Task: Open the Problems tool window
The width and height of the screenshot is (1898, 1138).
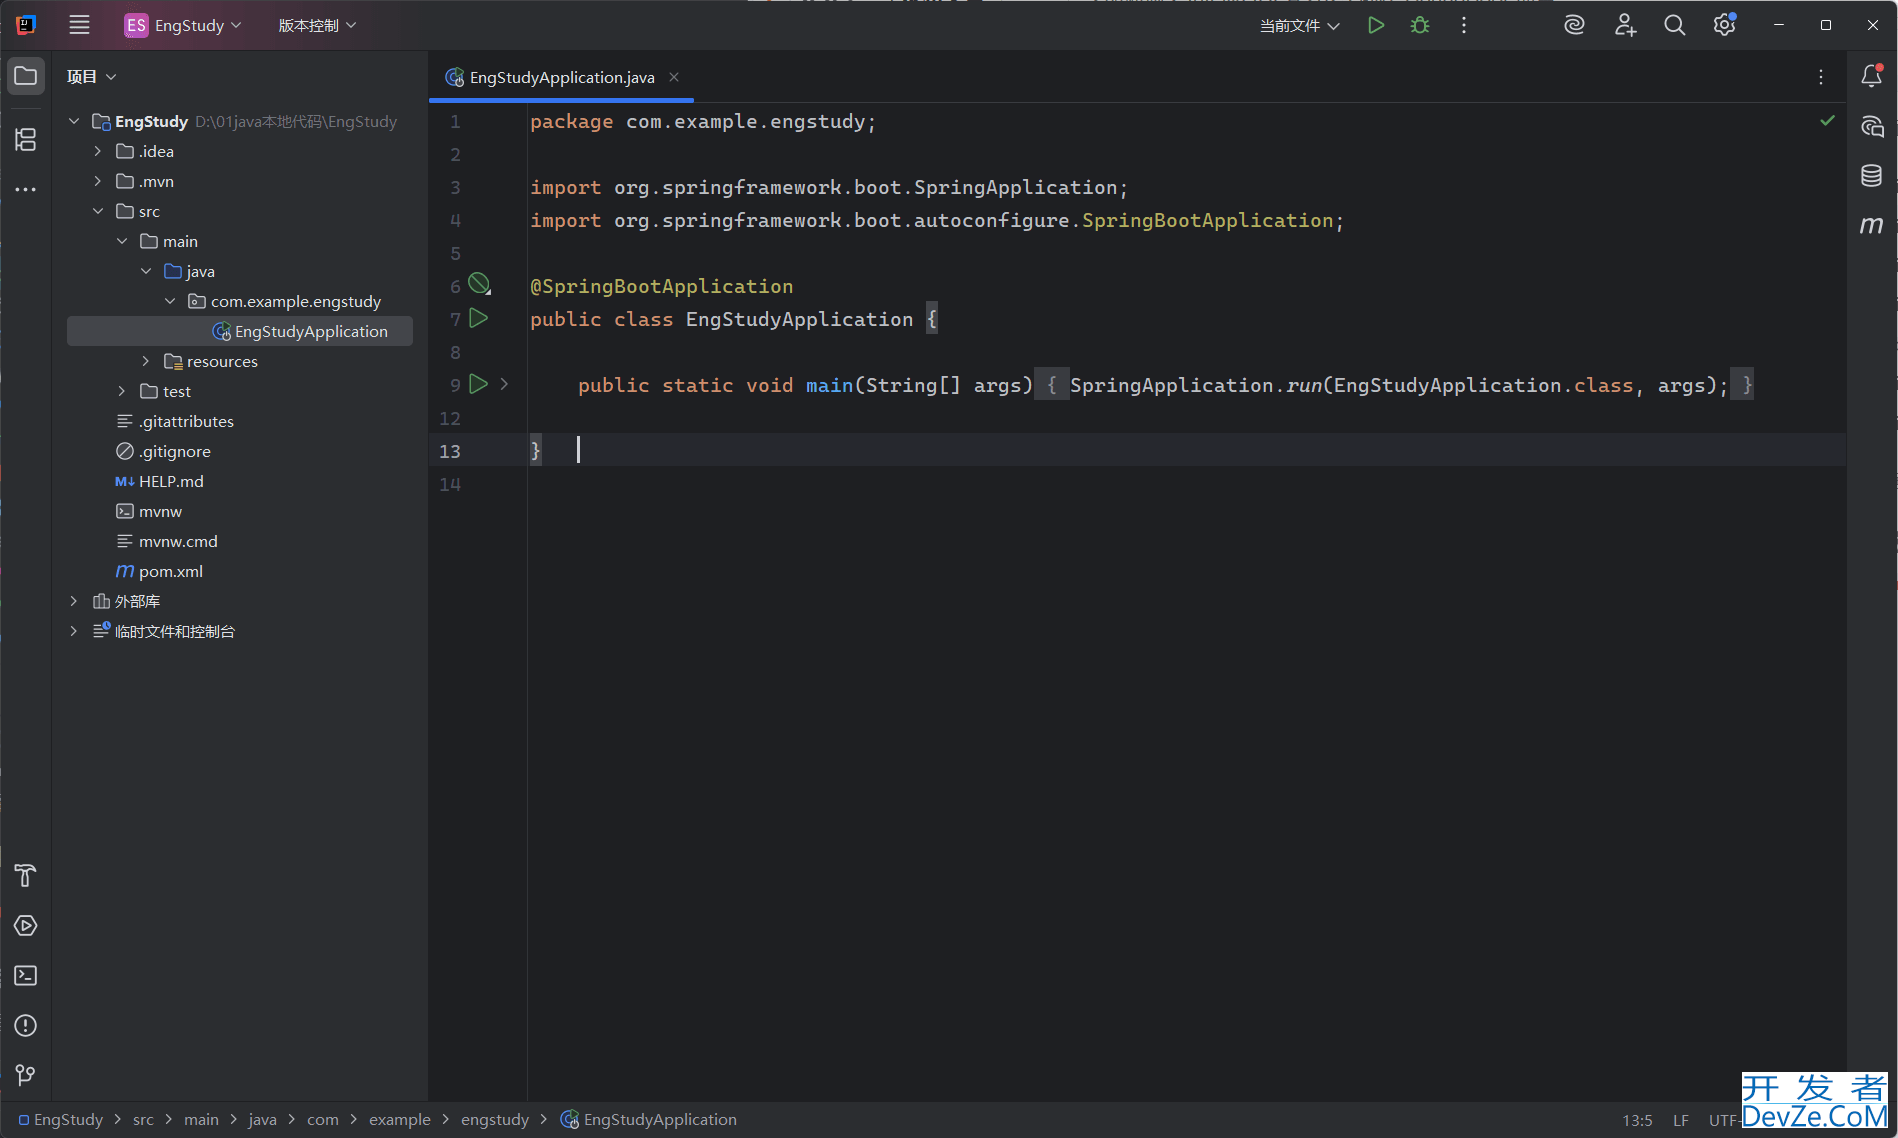Action: tap(26, 1026)
